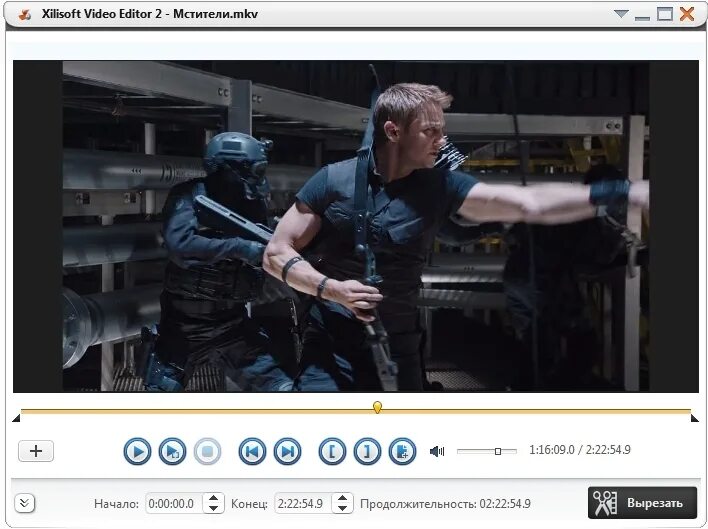Click the plus button to add file

(x=36, y=451)
